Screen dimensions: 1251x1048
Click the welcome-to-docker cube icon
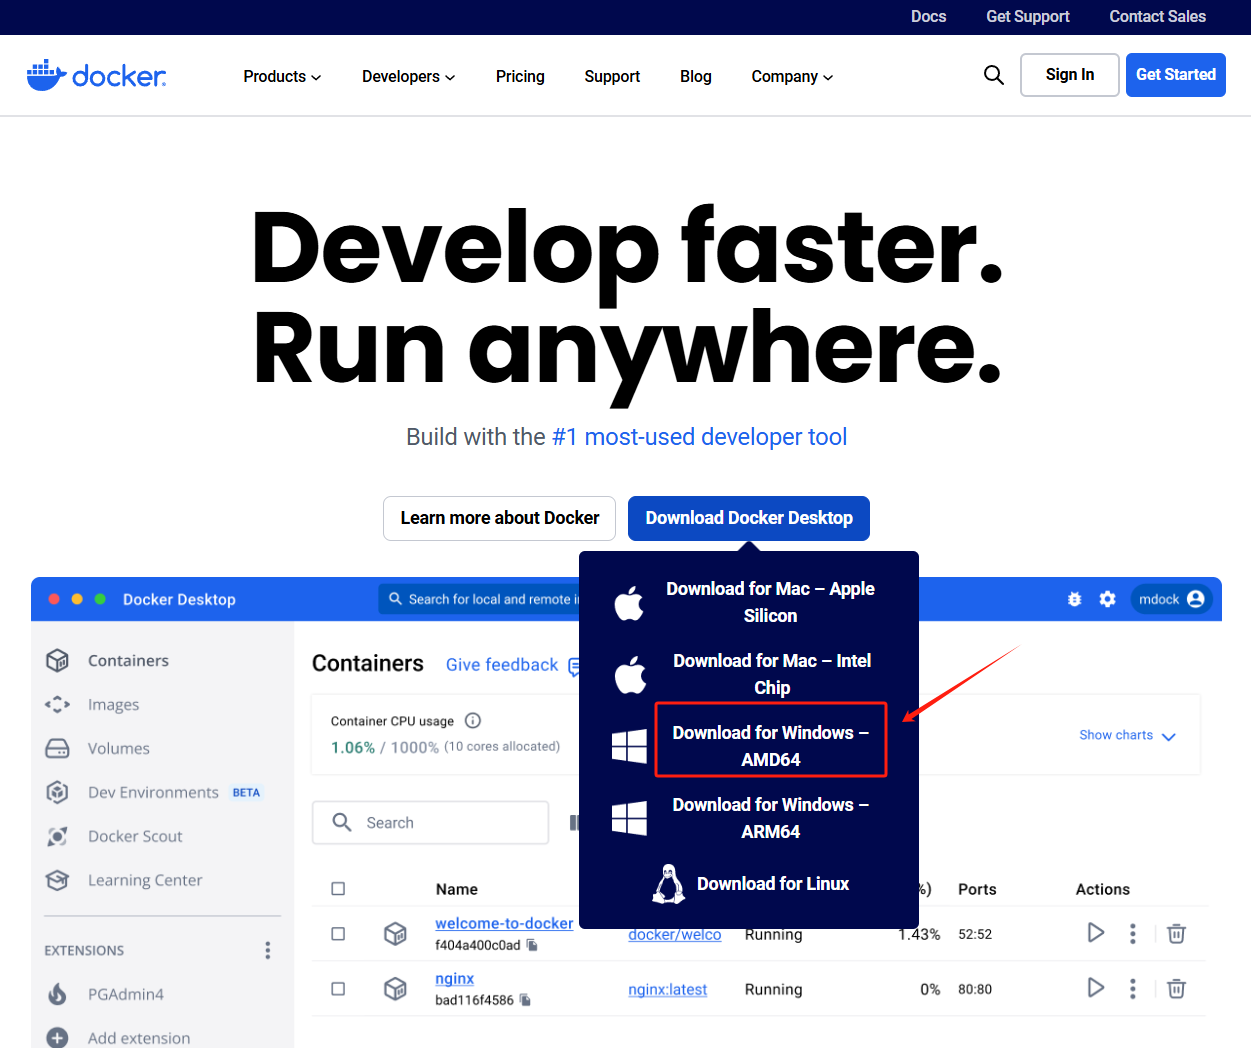pos(395,934)
